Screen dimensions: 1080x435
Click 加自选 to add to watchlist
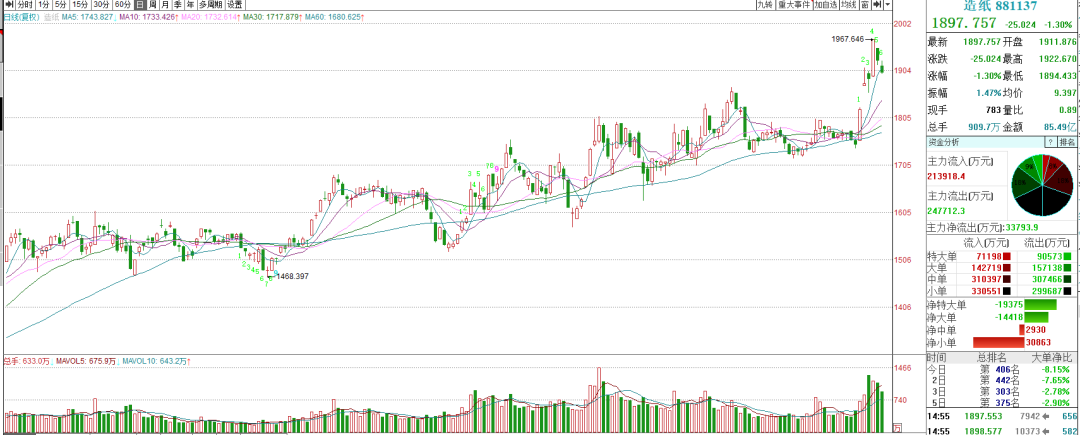coord(824,5)
